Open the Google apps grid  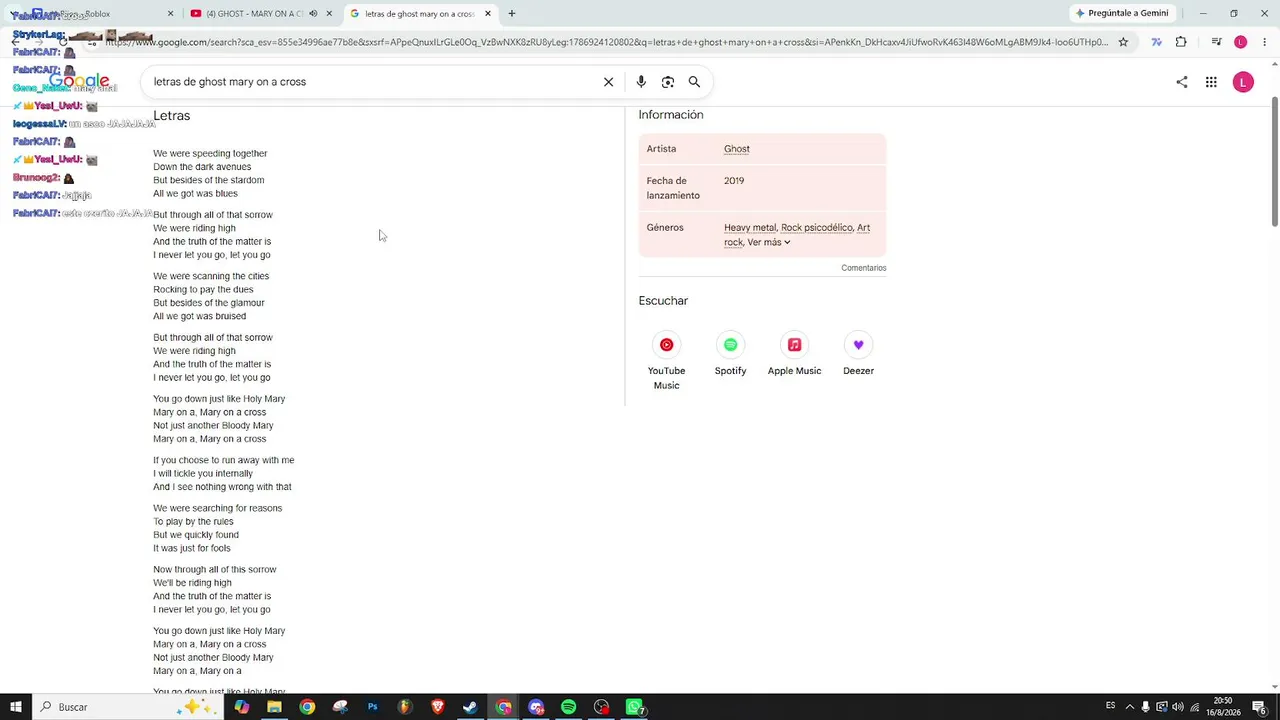click(1211, 82)
